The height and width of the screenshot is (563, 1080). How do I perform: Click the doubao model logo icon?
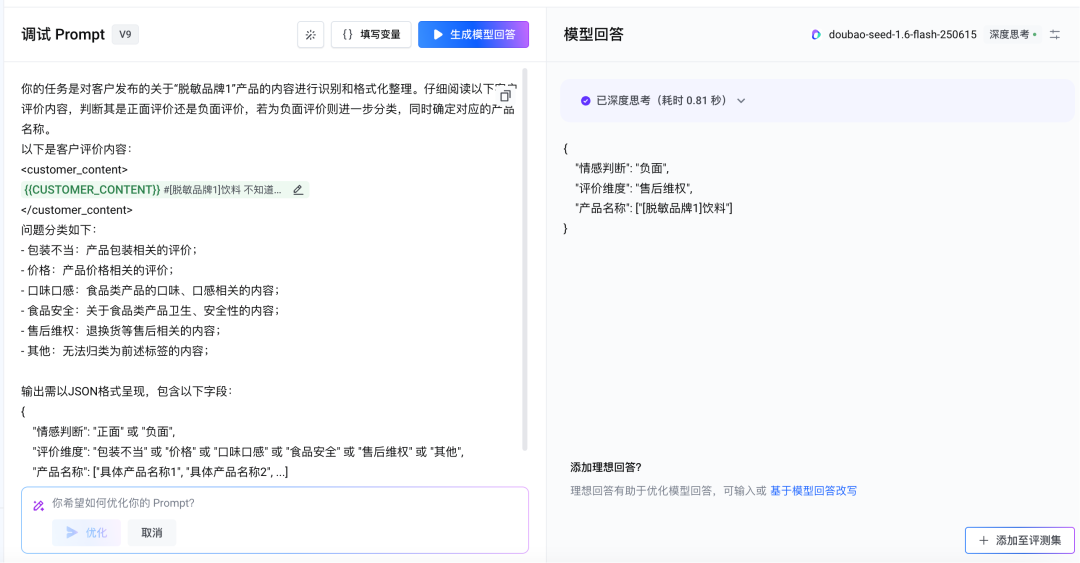817,35
